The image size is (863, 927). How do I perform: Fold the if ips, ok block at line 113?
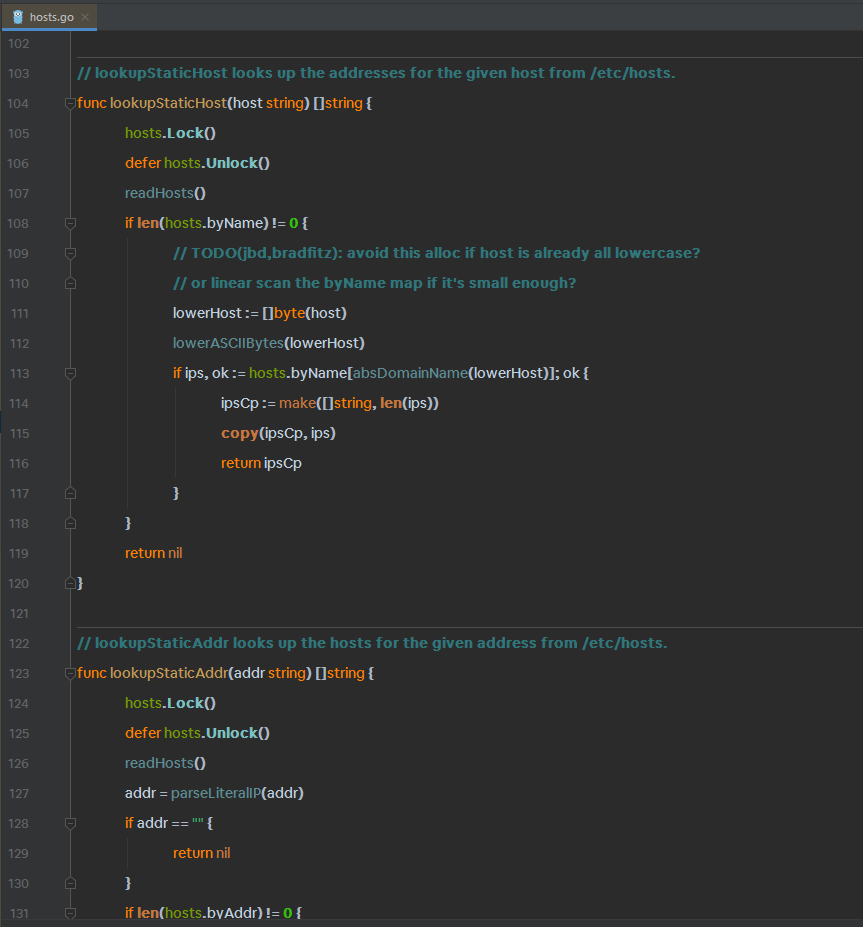point(70,373)
